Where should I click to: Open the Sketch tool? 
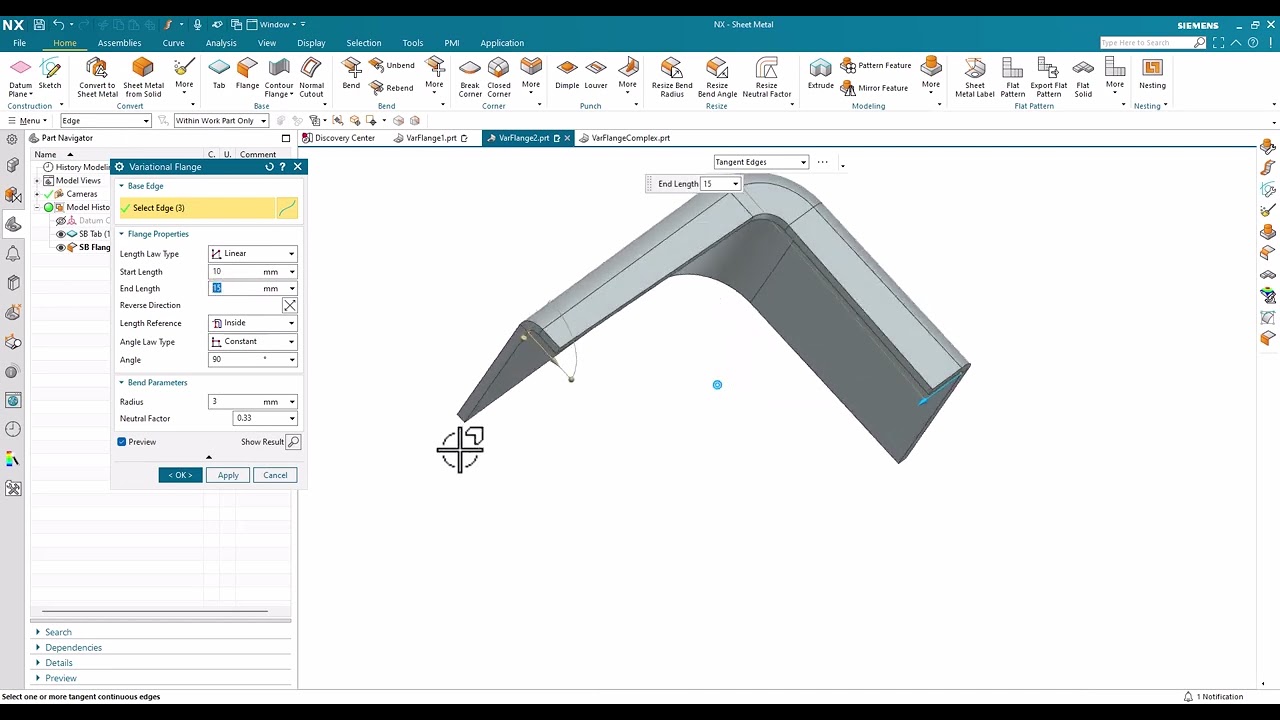click(50, 74)
